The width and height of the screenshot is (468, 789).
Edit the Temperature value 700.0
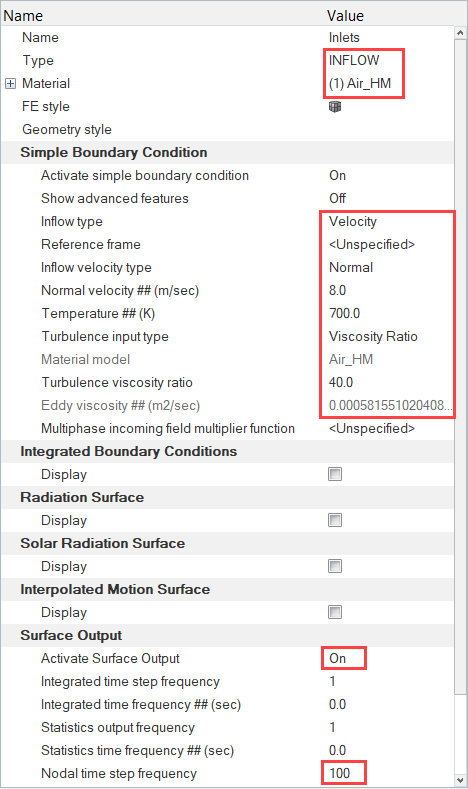(x=345, y=313)
